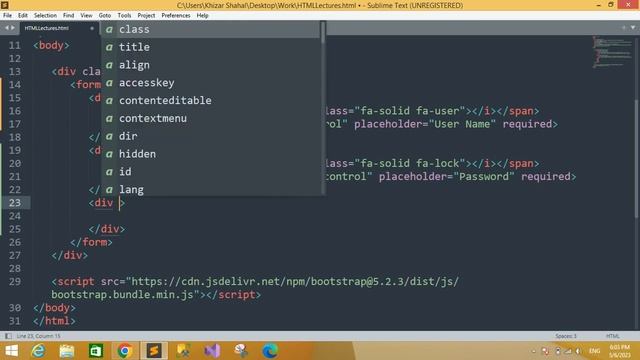Click the new tab plus button
640x360 pixels.
pos(624,28)
